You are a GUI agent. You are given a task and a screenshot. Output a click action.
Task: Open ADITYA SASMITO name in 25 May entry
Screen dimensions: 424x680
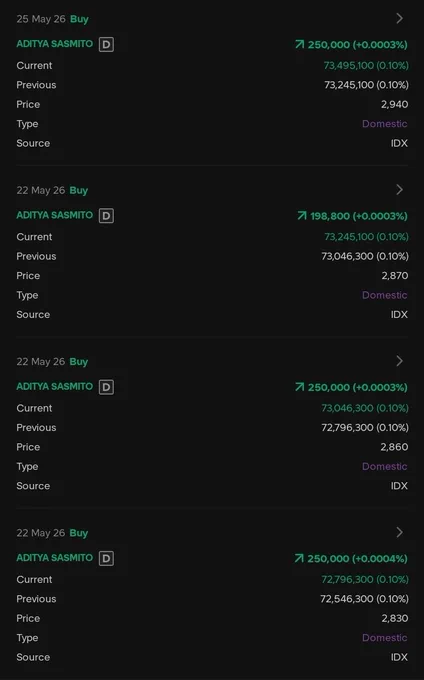pos(55,44)
